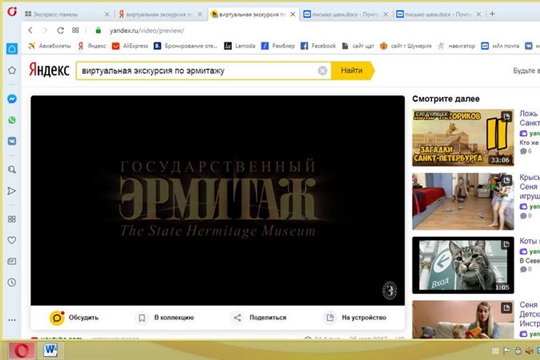Viewport: 540px width, 360px height.
Task: Close the Экспресс-панель tab
Action: point(107,14)
